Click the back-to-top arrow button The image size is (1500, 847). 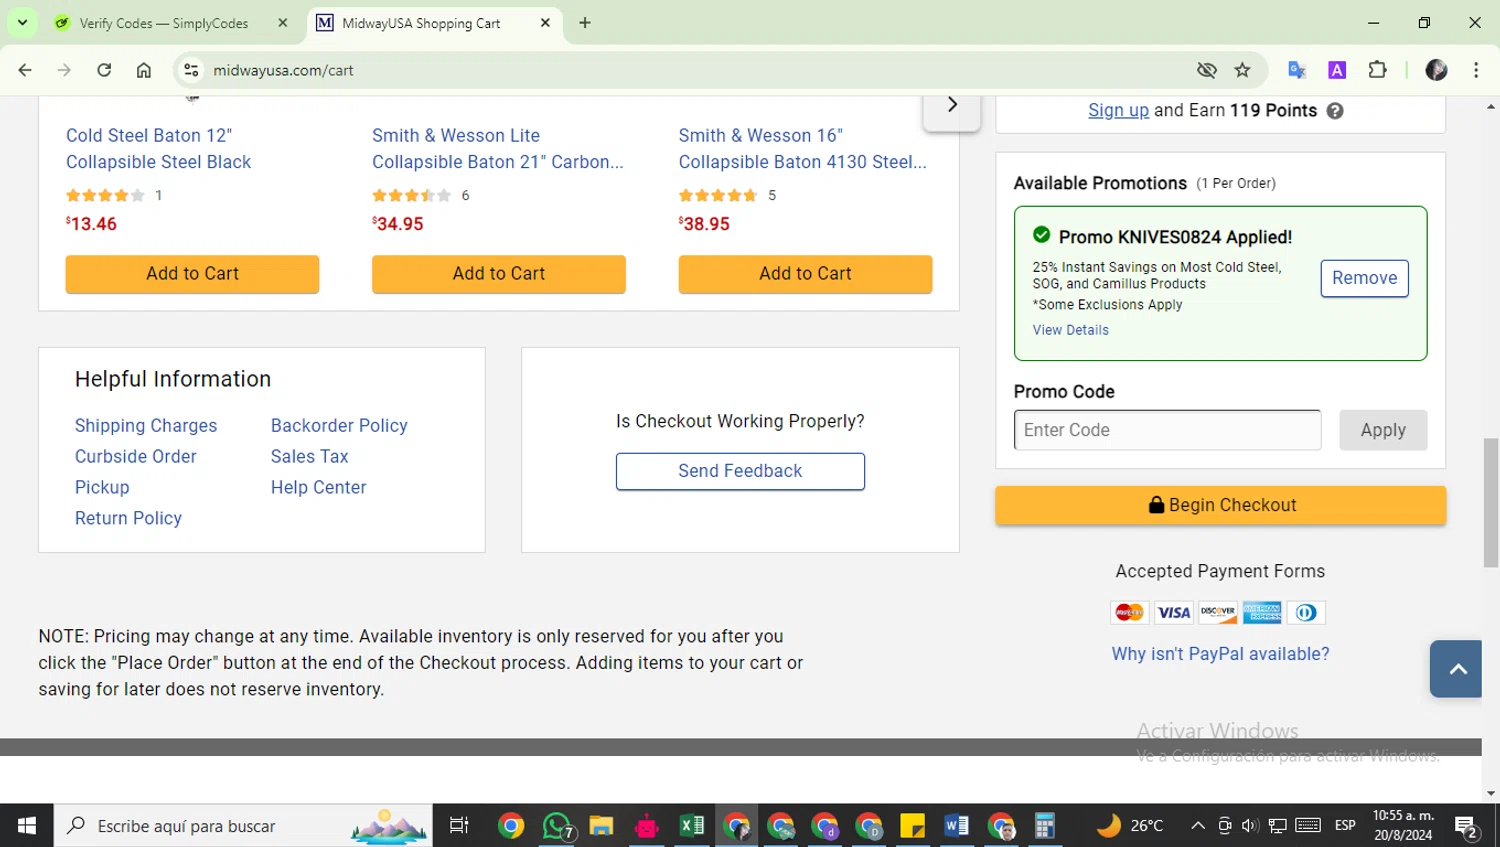[x=1457, y=668]
